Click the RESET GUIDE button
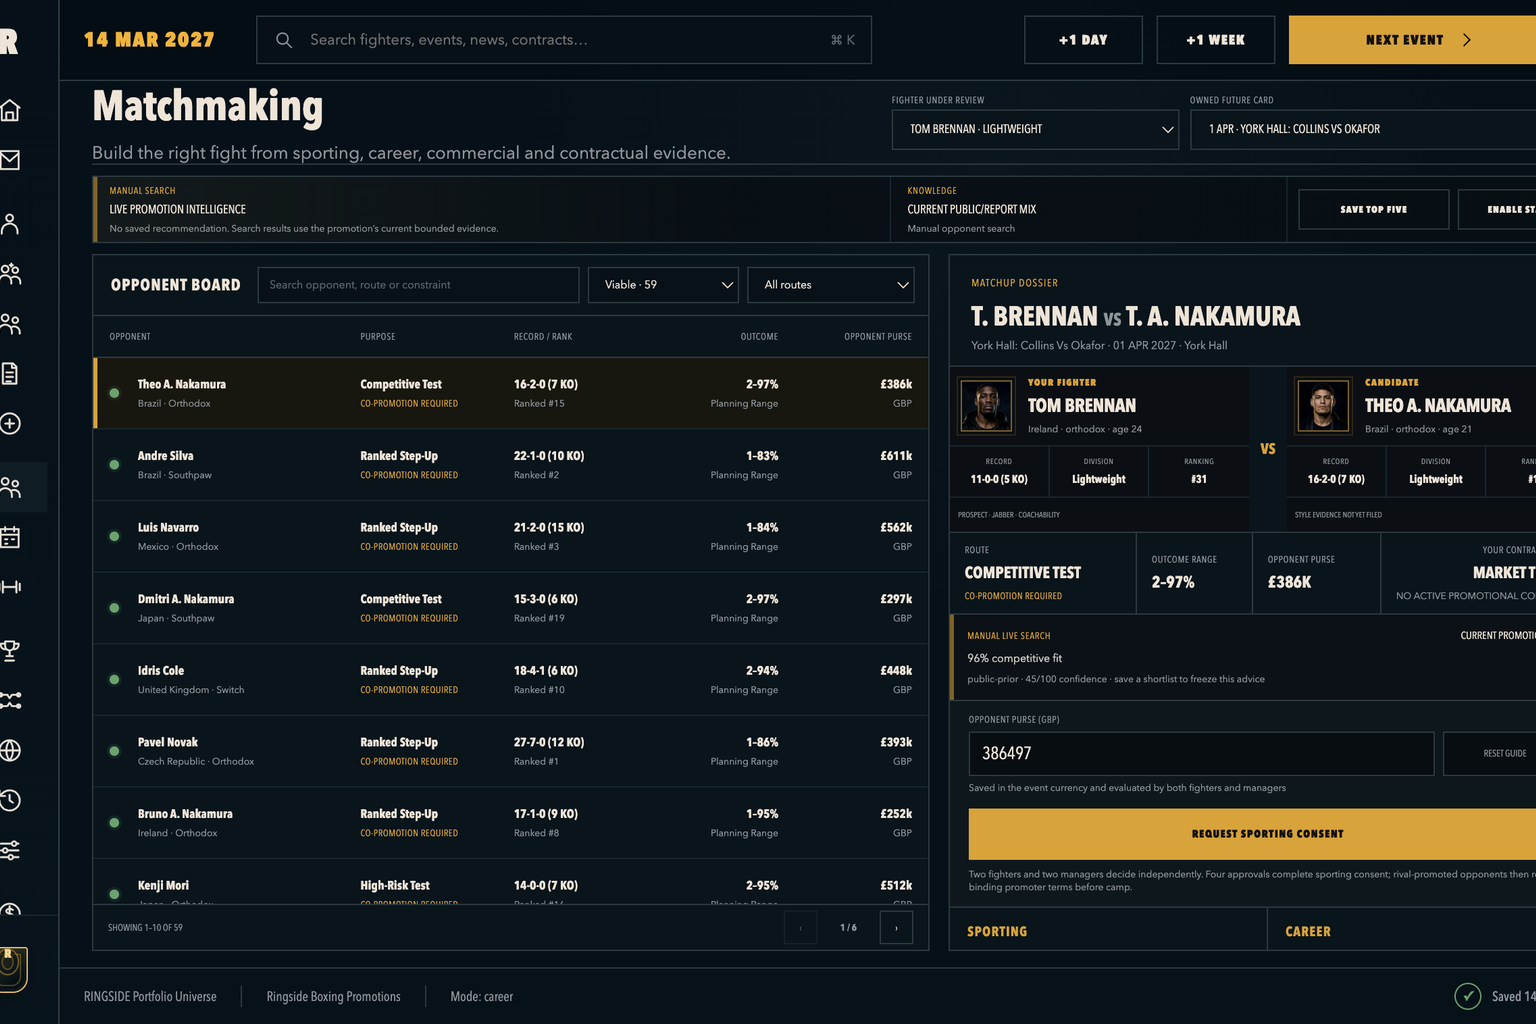 click(x=1490, y=754)
